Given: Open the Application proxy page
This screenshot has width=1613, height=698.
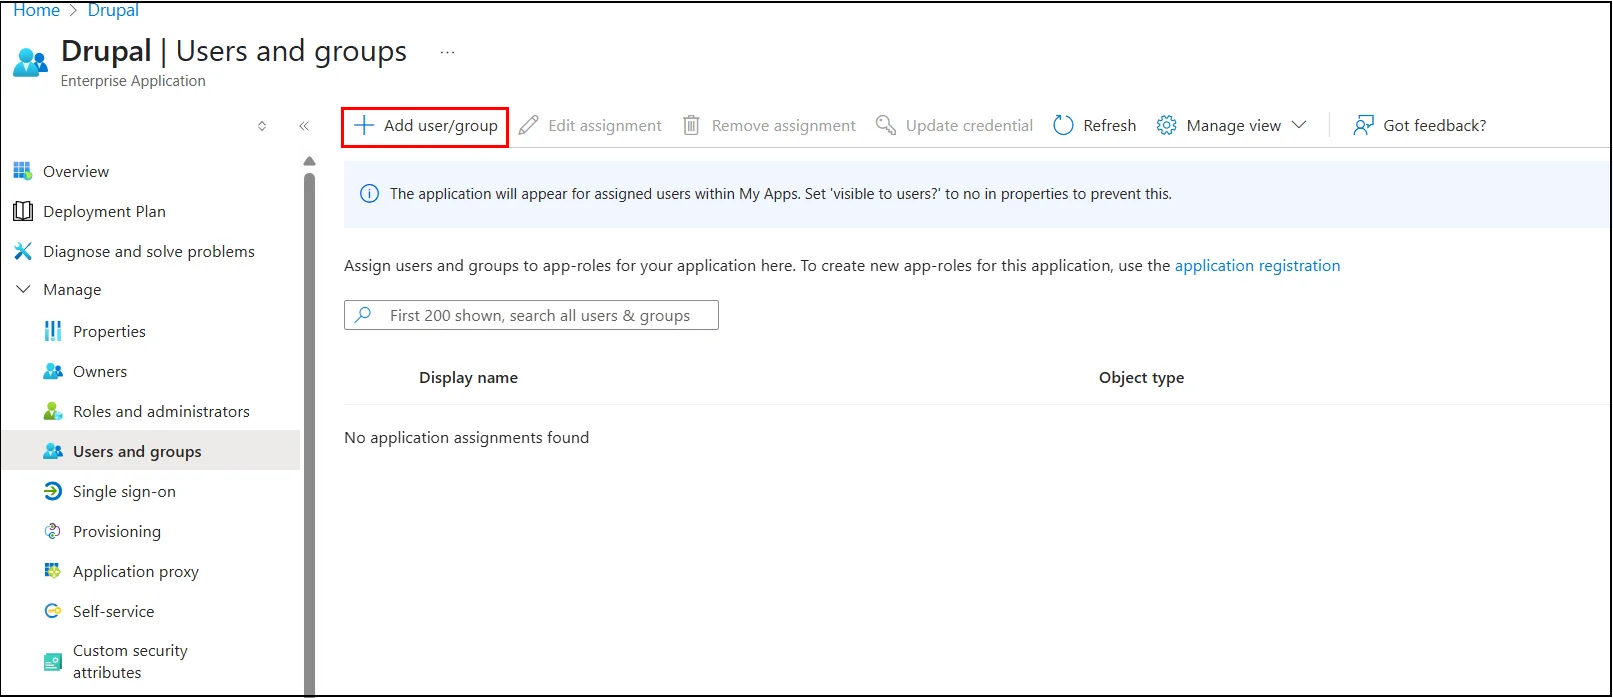Looking at the screenshot, I should tap(136, 571).
